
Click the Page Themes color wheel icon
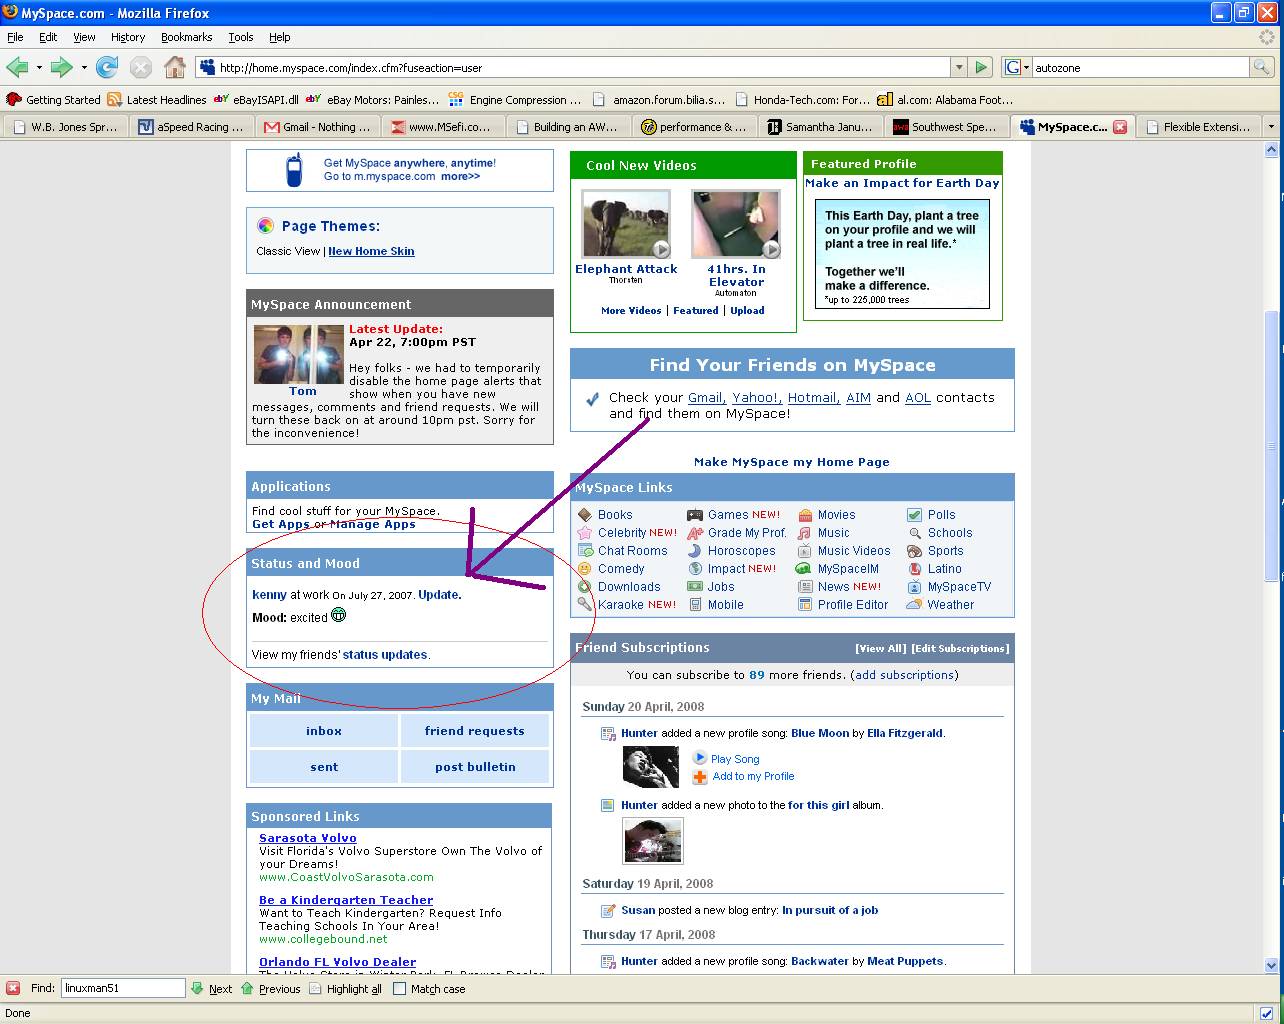point(265,226)
